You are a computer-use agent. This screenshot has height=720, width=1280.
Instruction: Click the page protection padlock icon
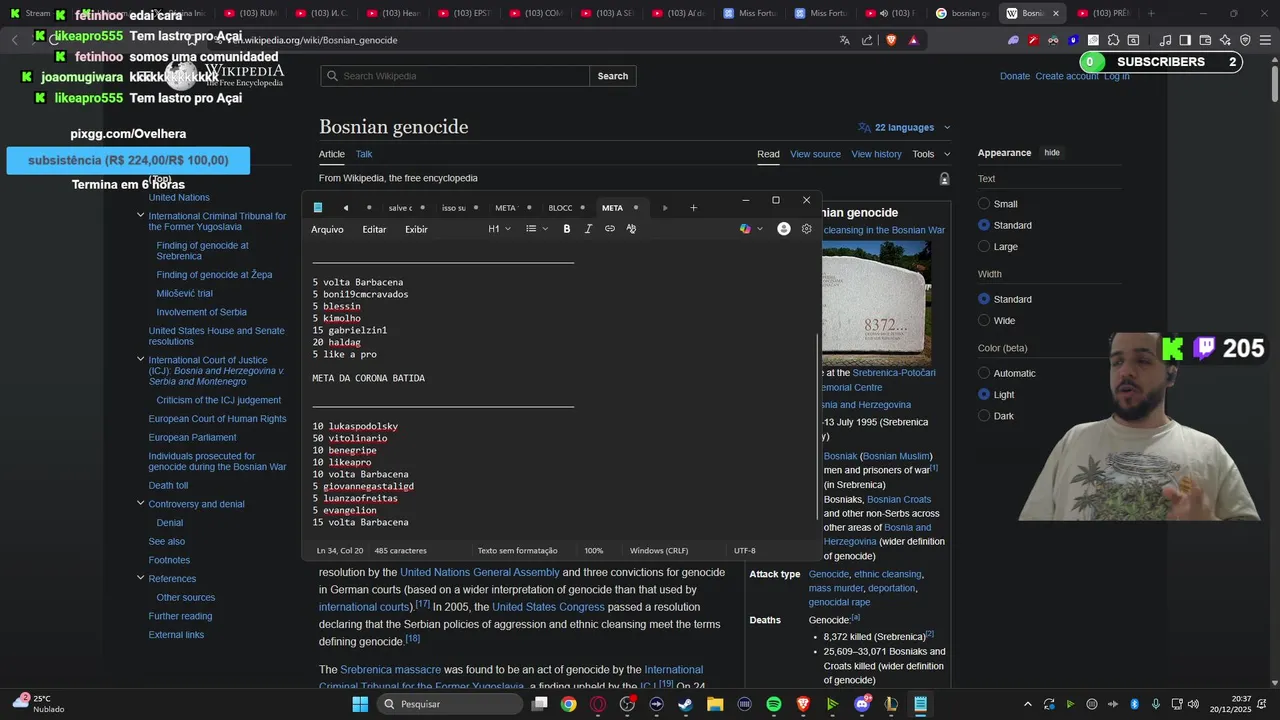coord(944,178)
